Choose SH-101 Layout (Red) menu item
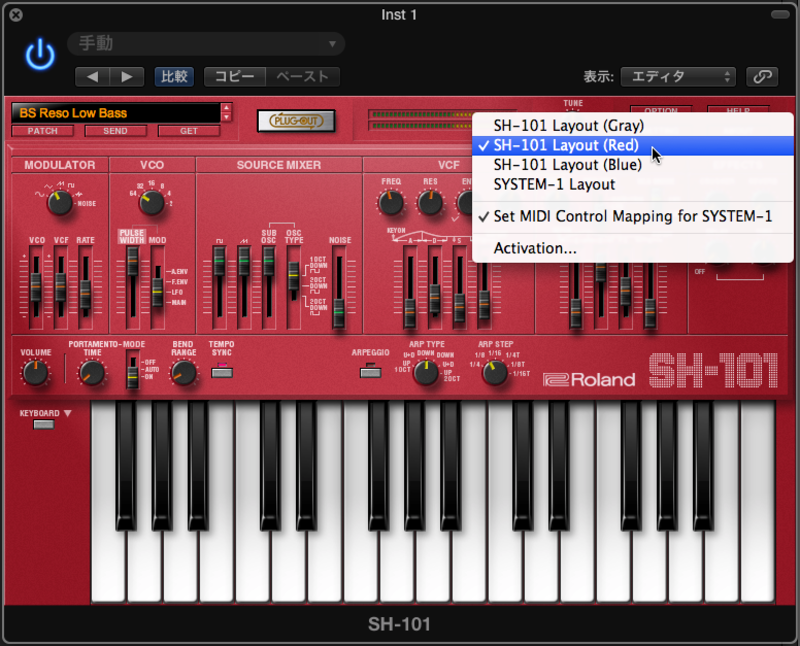This screenshot has height=646, width=800. click(x=633, y=145)
